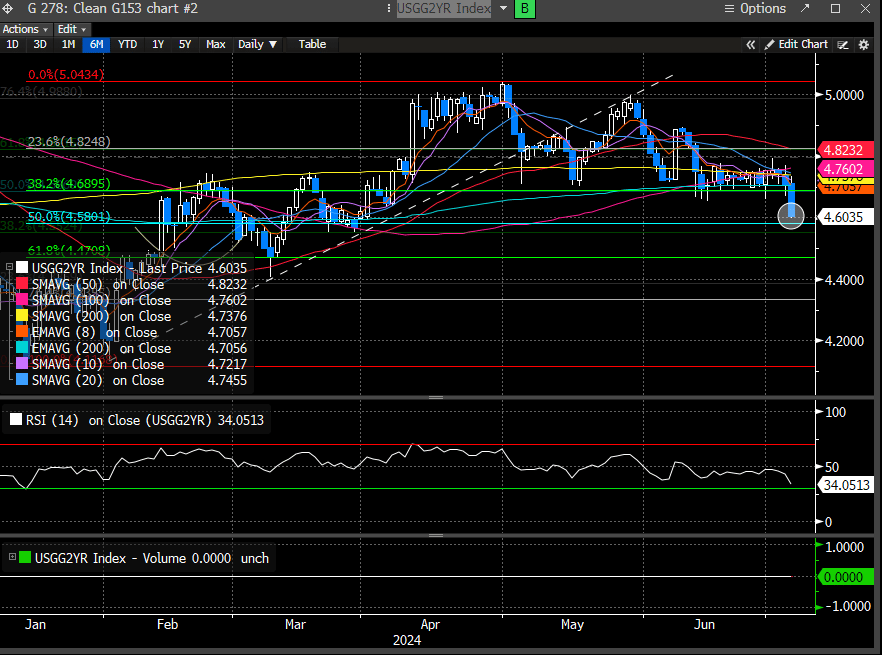
Task: Click the green B security-type icon
Action: pos(525,9)
